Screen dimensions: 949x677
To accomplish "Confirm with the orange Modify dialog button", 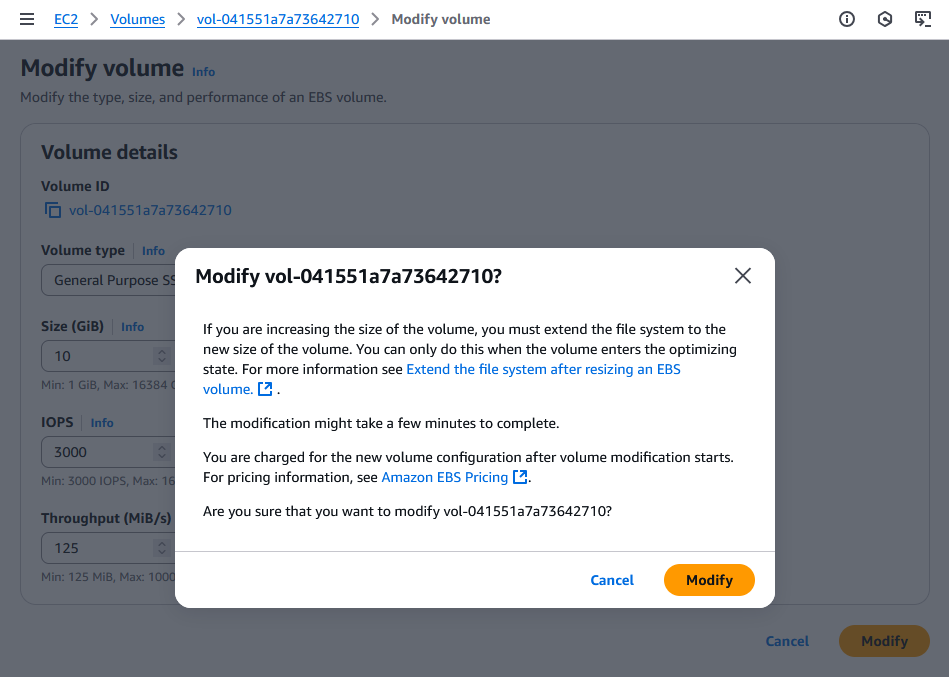I will 709,580.
